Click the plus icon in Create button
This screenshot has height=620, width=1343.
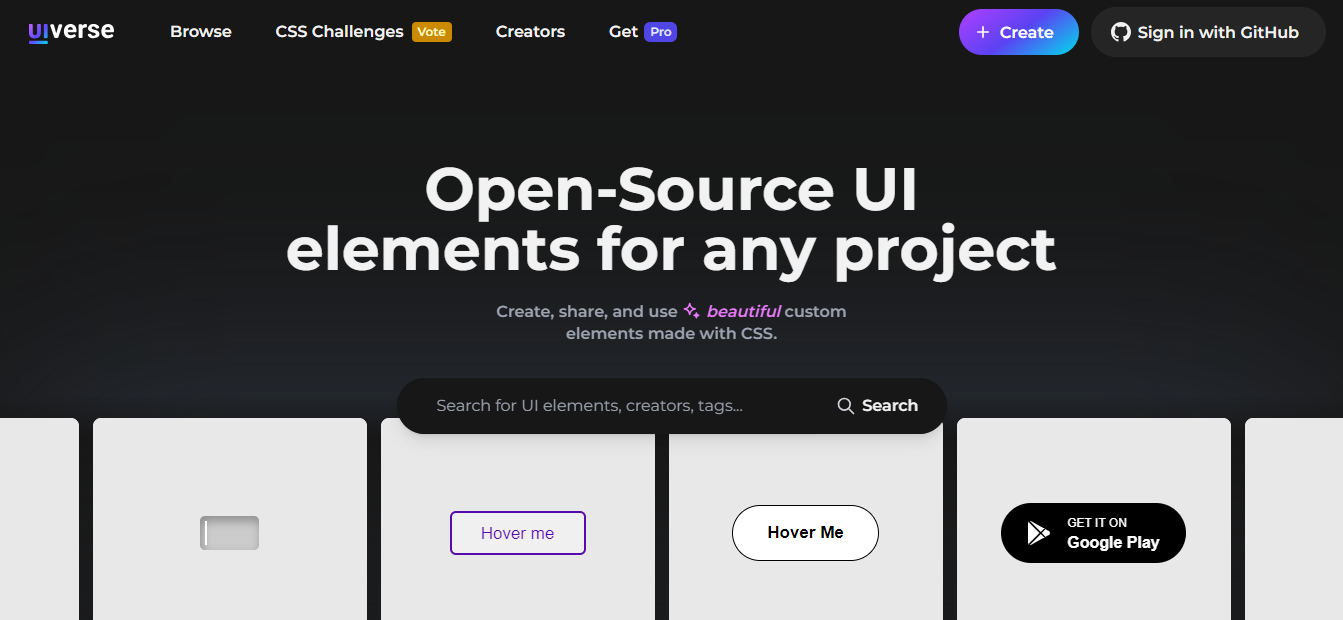coord(983,32)
